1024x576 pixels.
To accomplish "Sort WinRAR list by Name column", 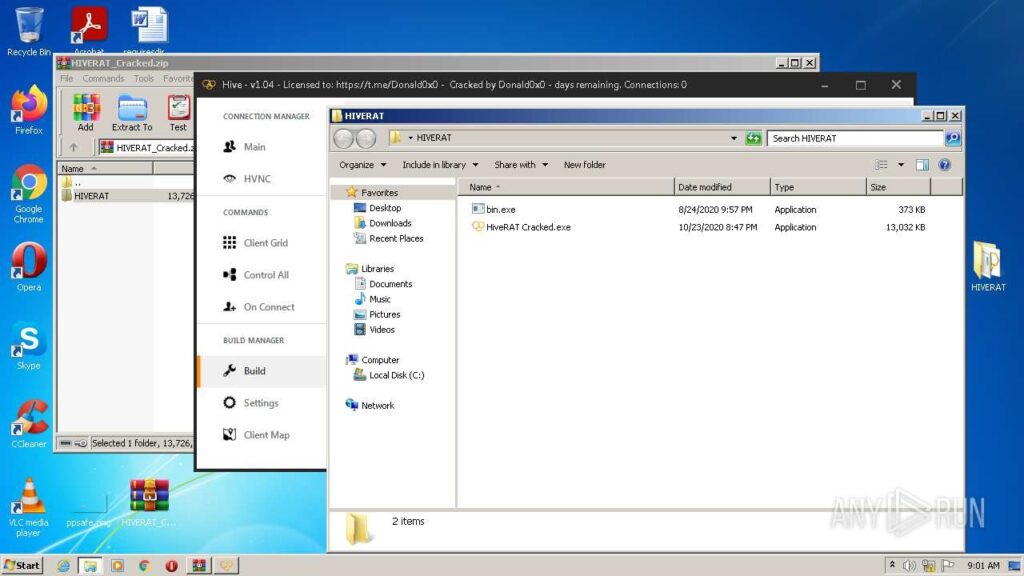I will 105,168.
